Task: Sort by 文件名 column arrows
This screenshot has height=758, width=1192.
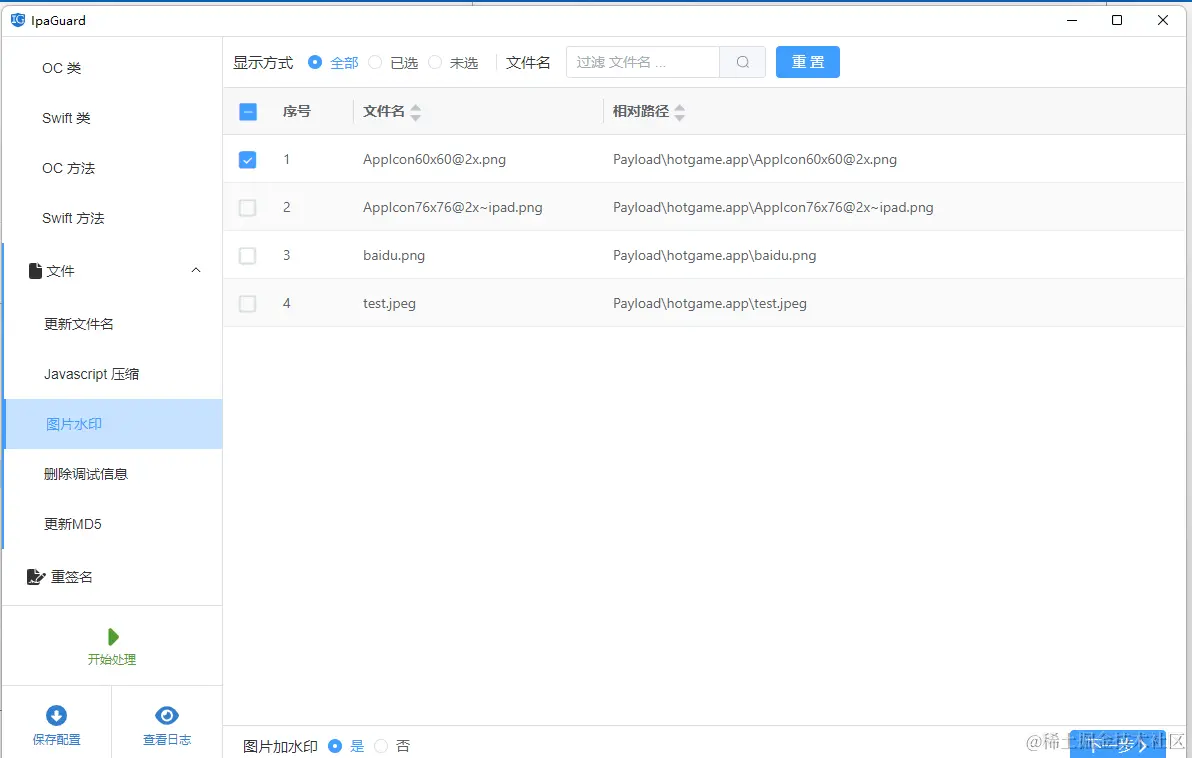Action: [415, 113]
